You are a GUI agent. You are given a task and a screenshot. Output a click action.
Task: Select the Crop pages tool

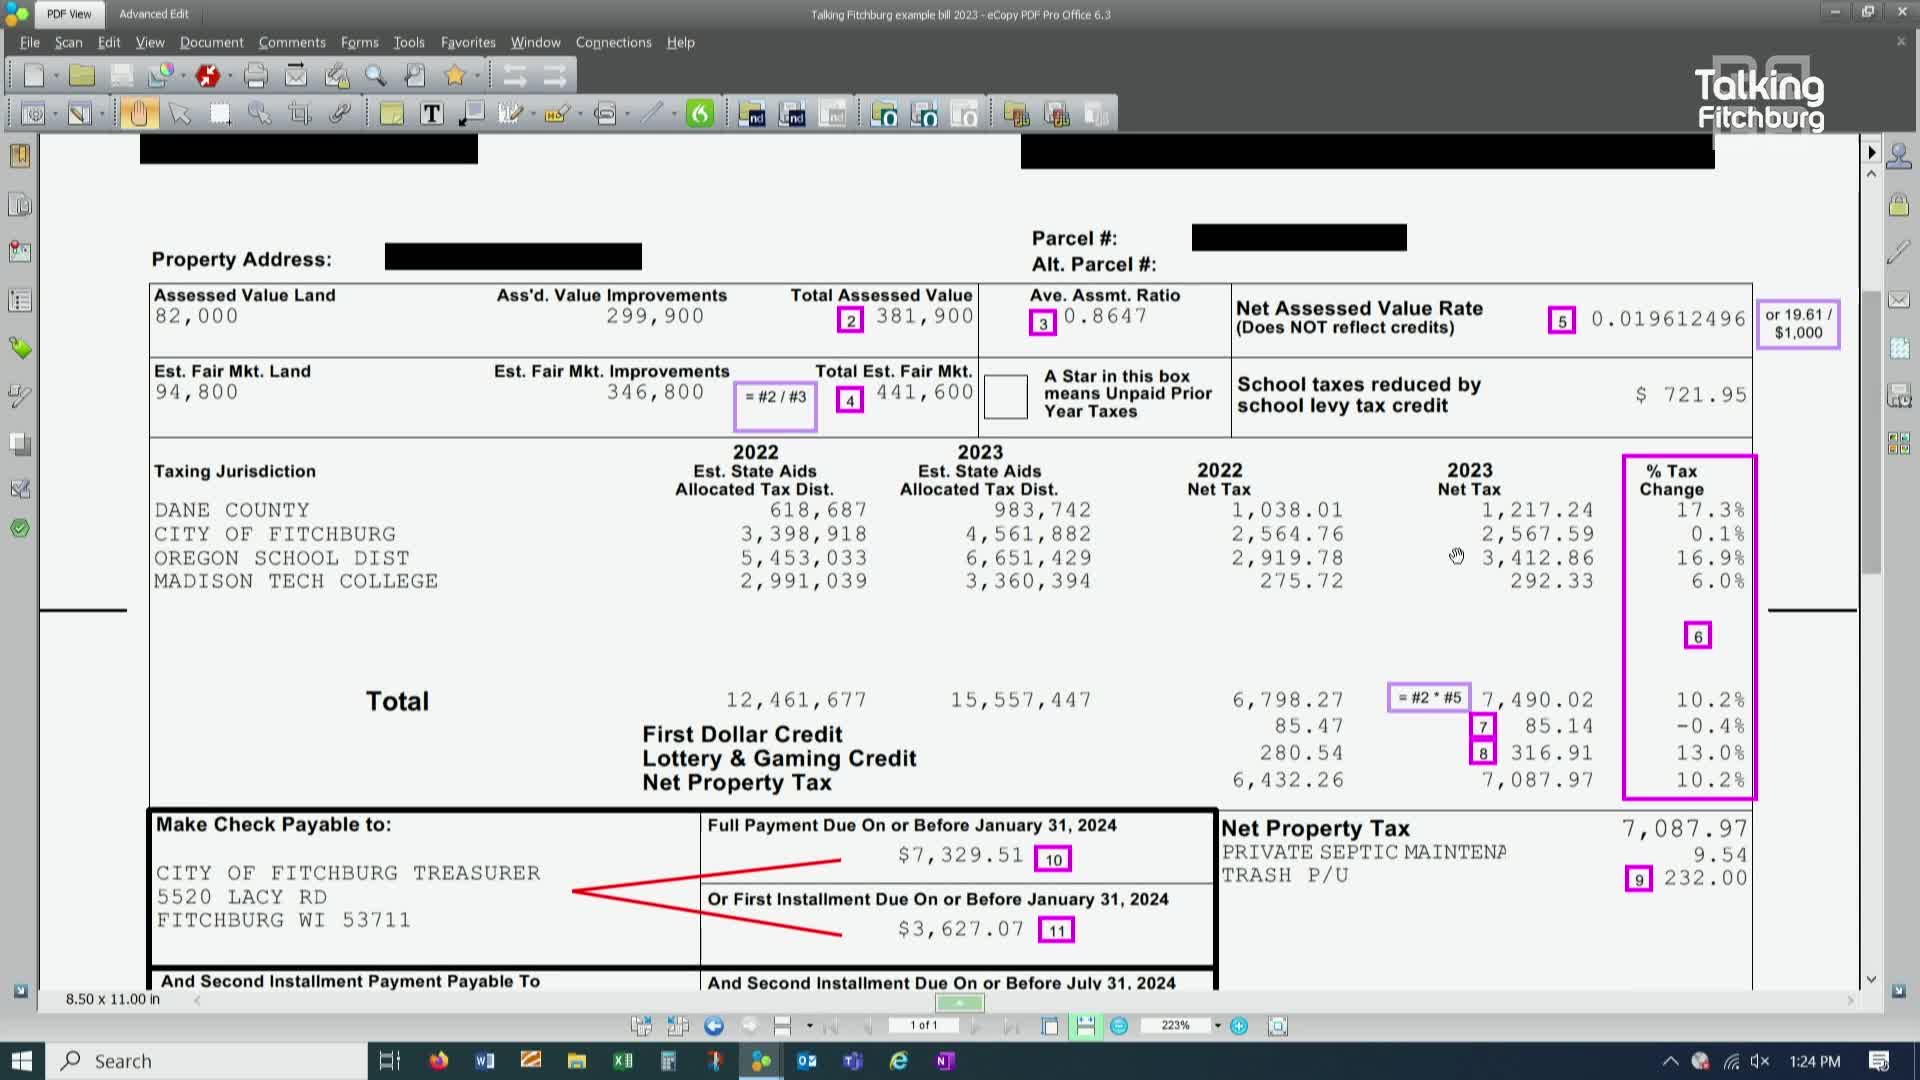coord(298,113)
